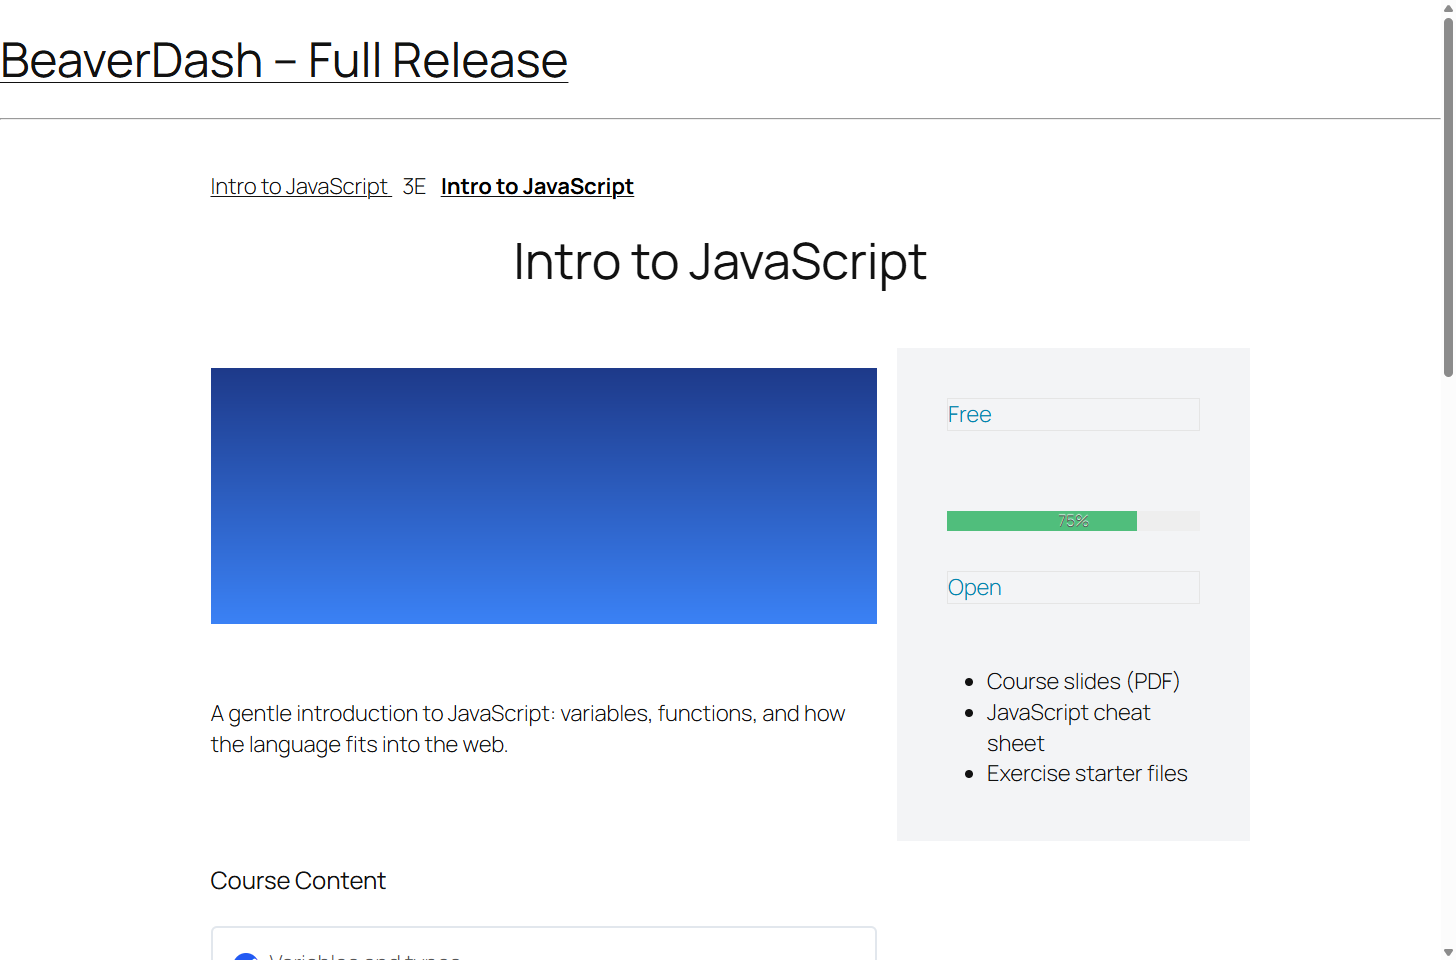Select the 'Exercise starter files' list item
The height and width of the screenshot is (960, 1456).
1087,774
